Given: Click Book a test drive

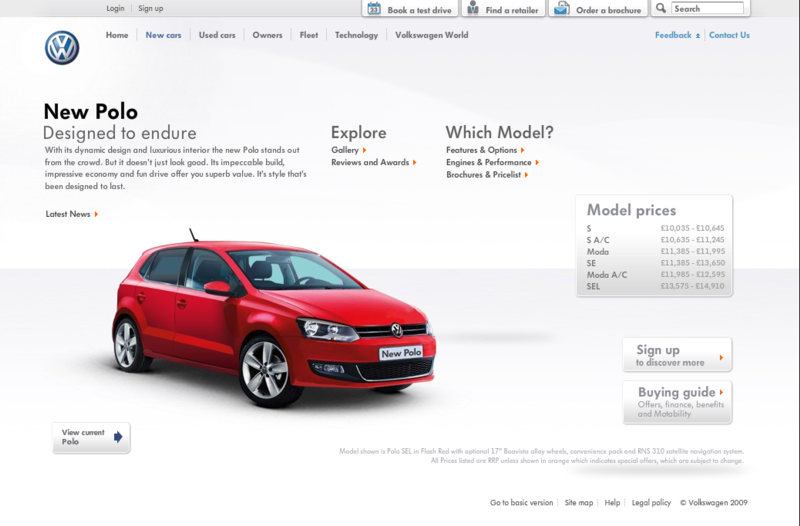Looking at the screenshot, I should 410,9.
